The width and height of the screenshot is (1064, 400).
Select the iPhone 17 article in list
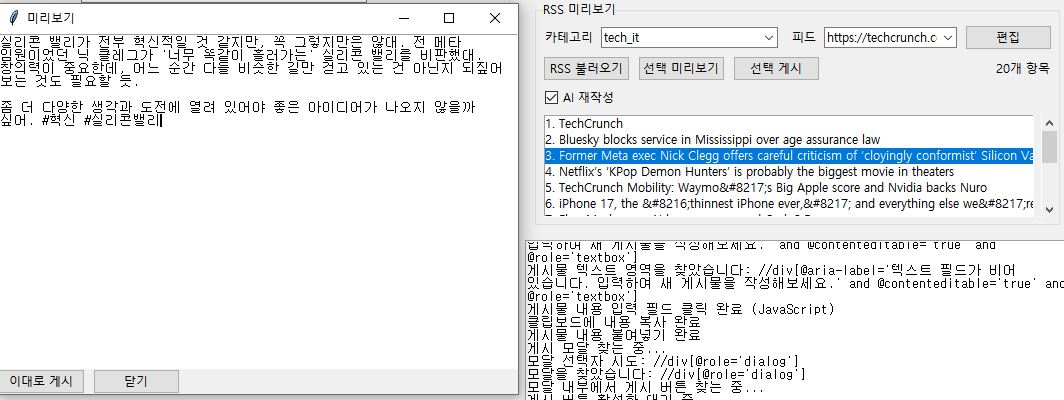click(780, 203)
